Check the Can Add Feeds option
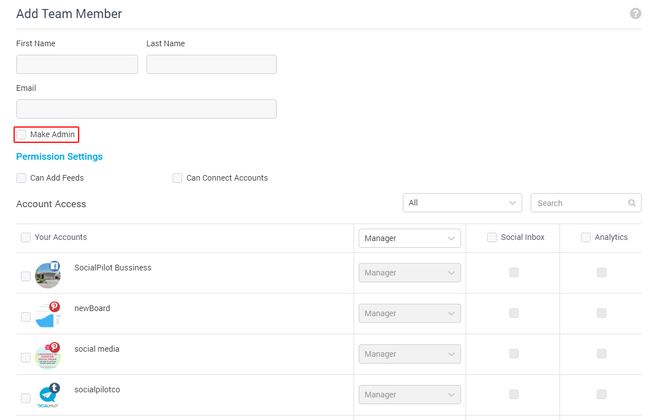The image size is (654, 420). [22, 178]
